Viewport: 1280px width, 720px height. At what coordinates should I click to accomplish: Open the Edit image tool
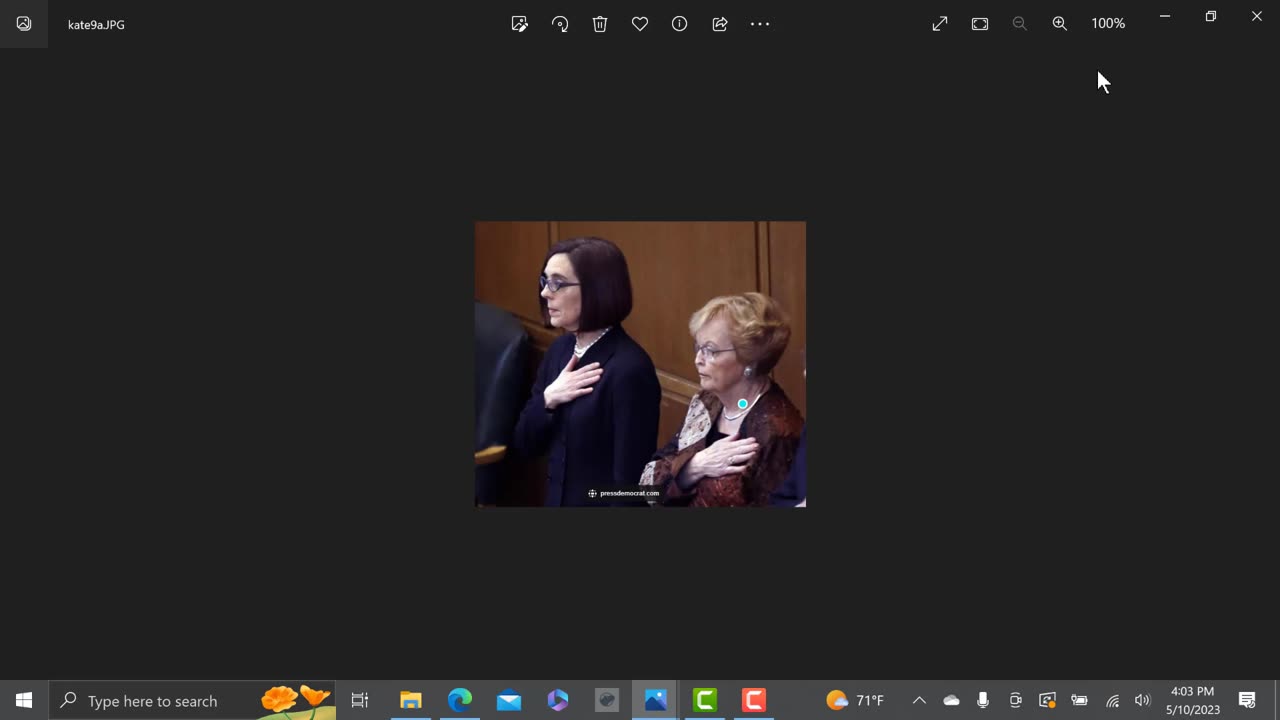click(520, 24)
